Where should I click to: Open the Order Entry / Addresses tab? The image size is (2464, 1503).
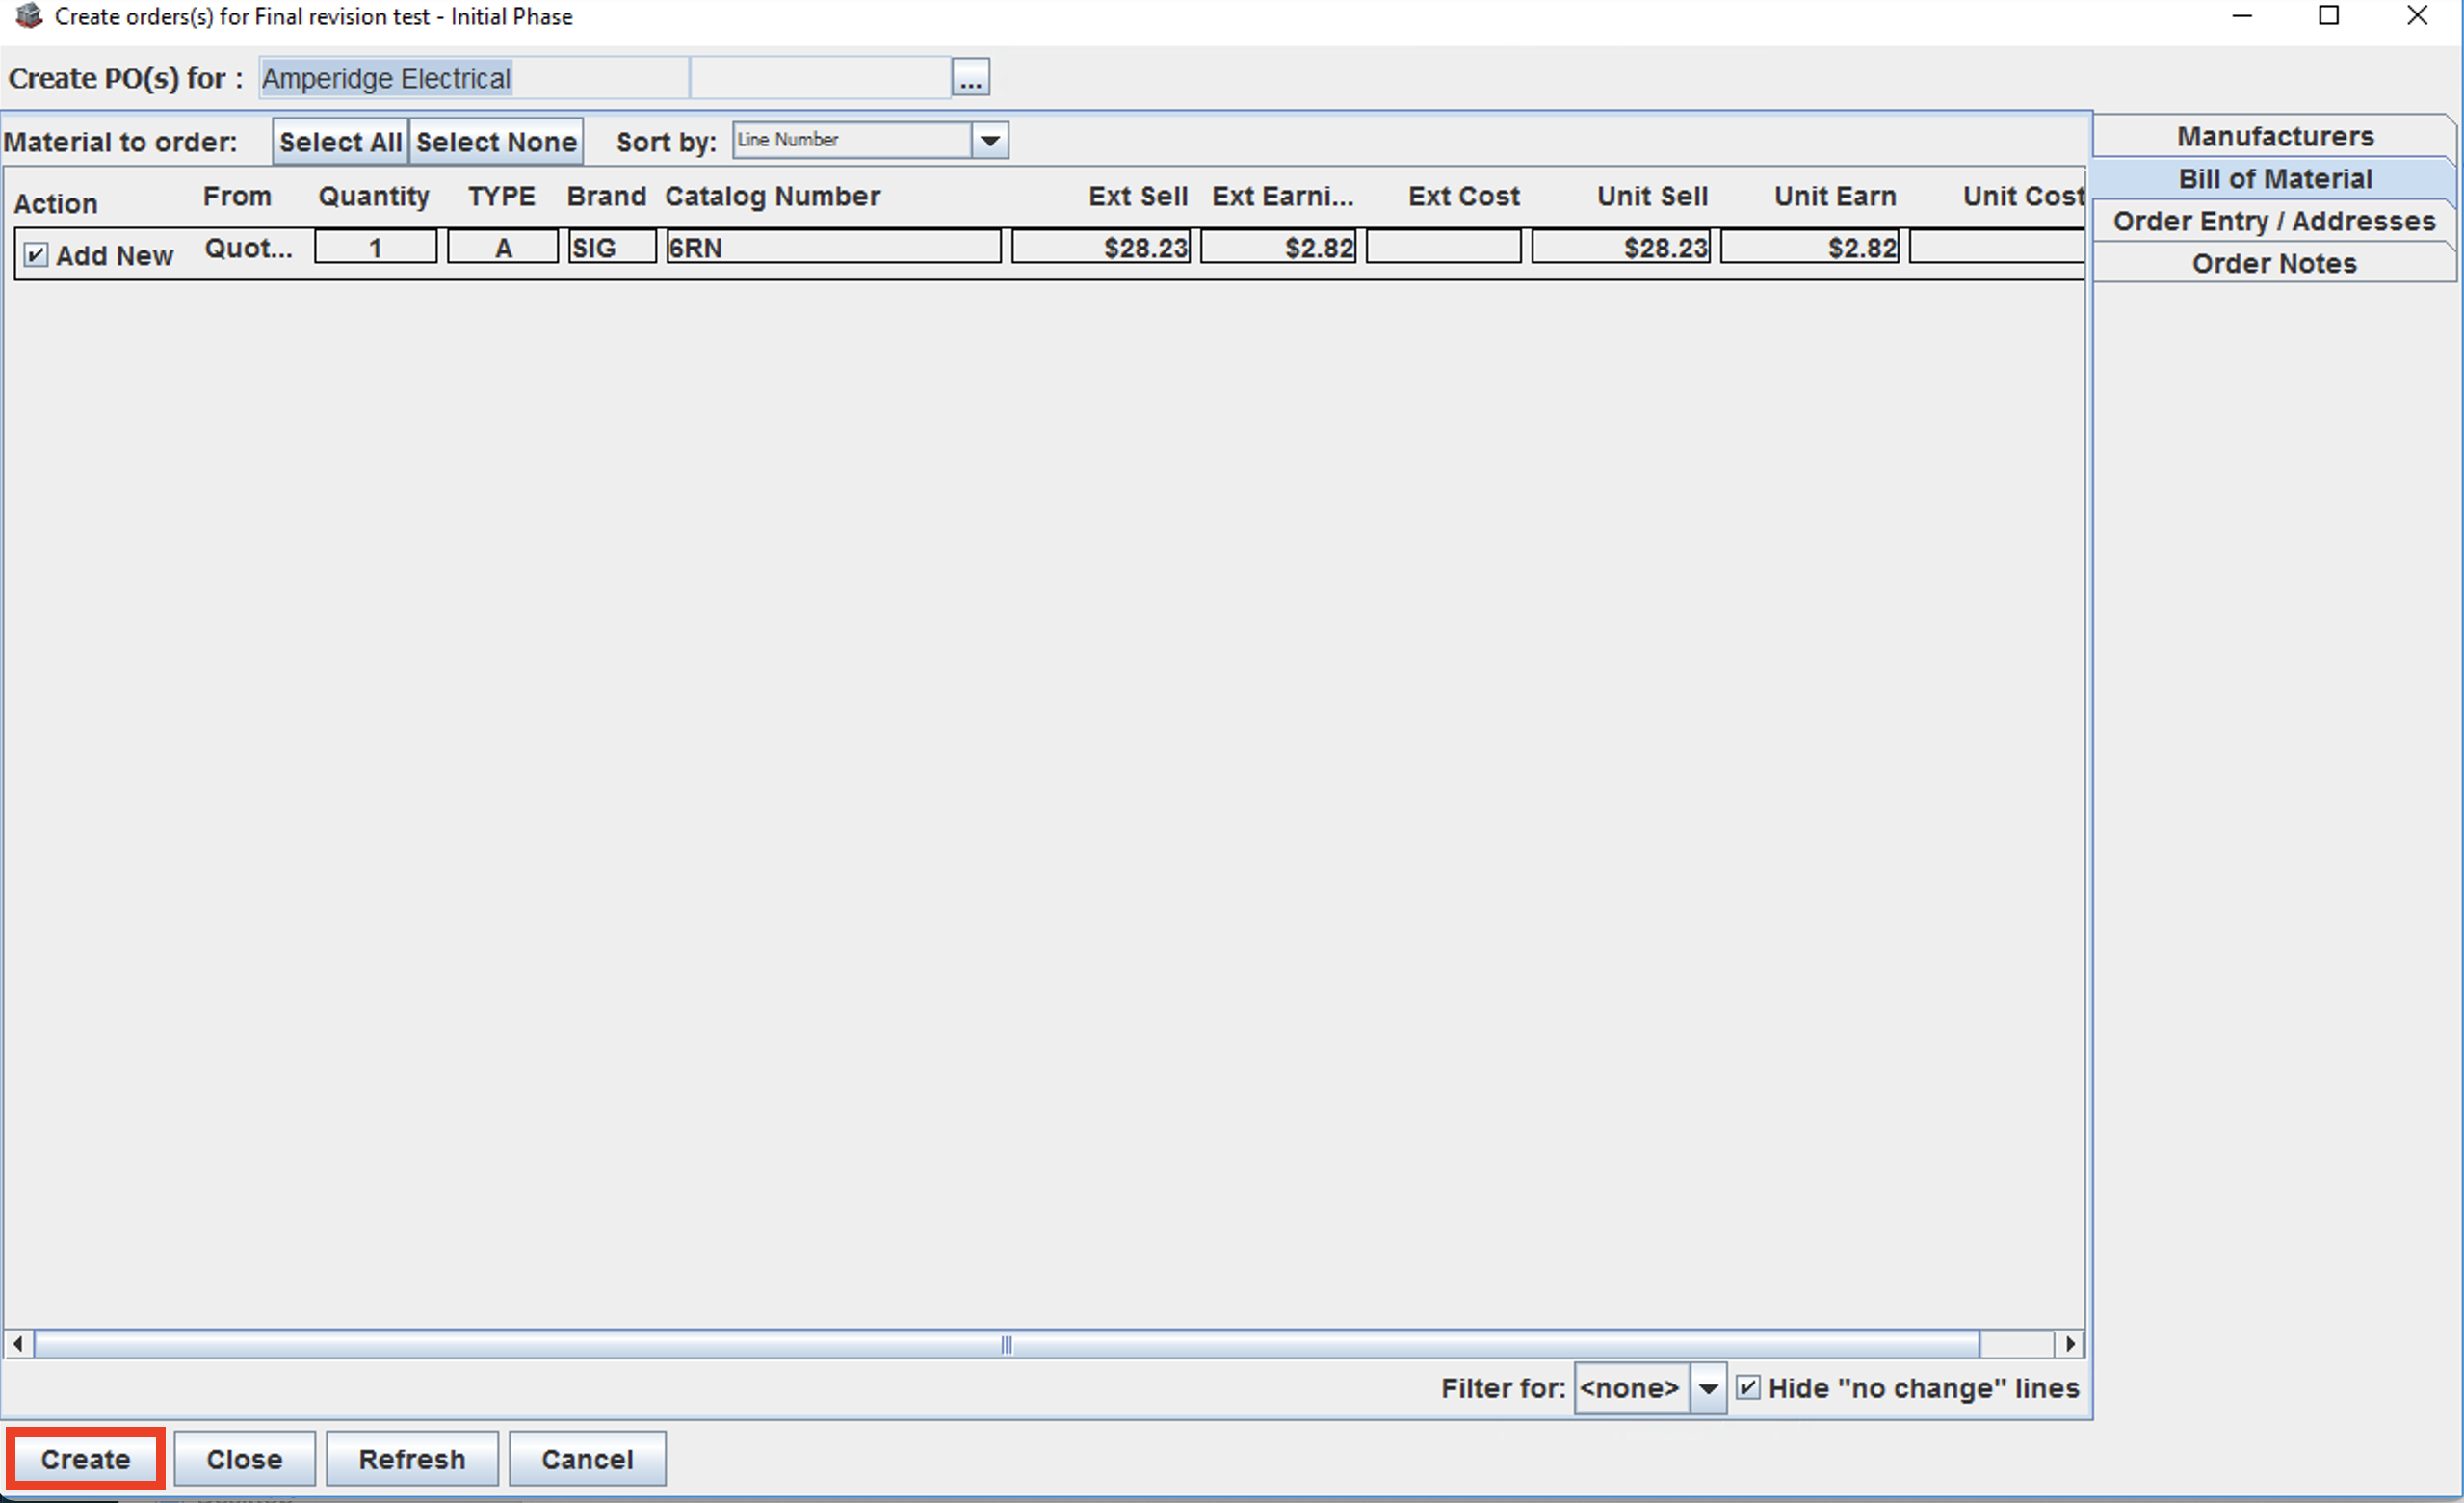(x=2274, y=221)
